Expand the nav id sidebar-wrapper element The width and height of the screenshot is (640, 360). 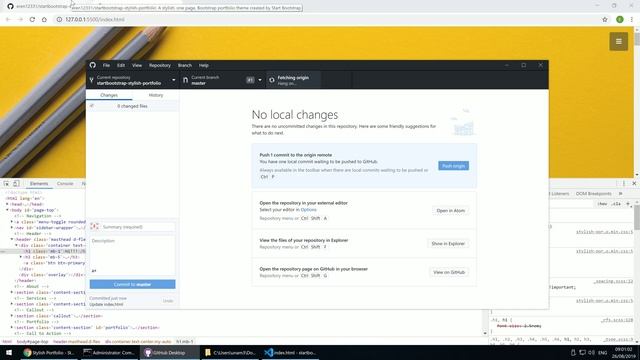point(12,227)
